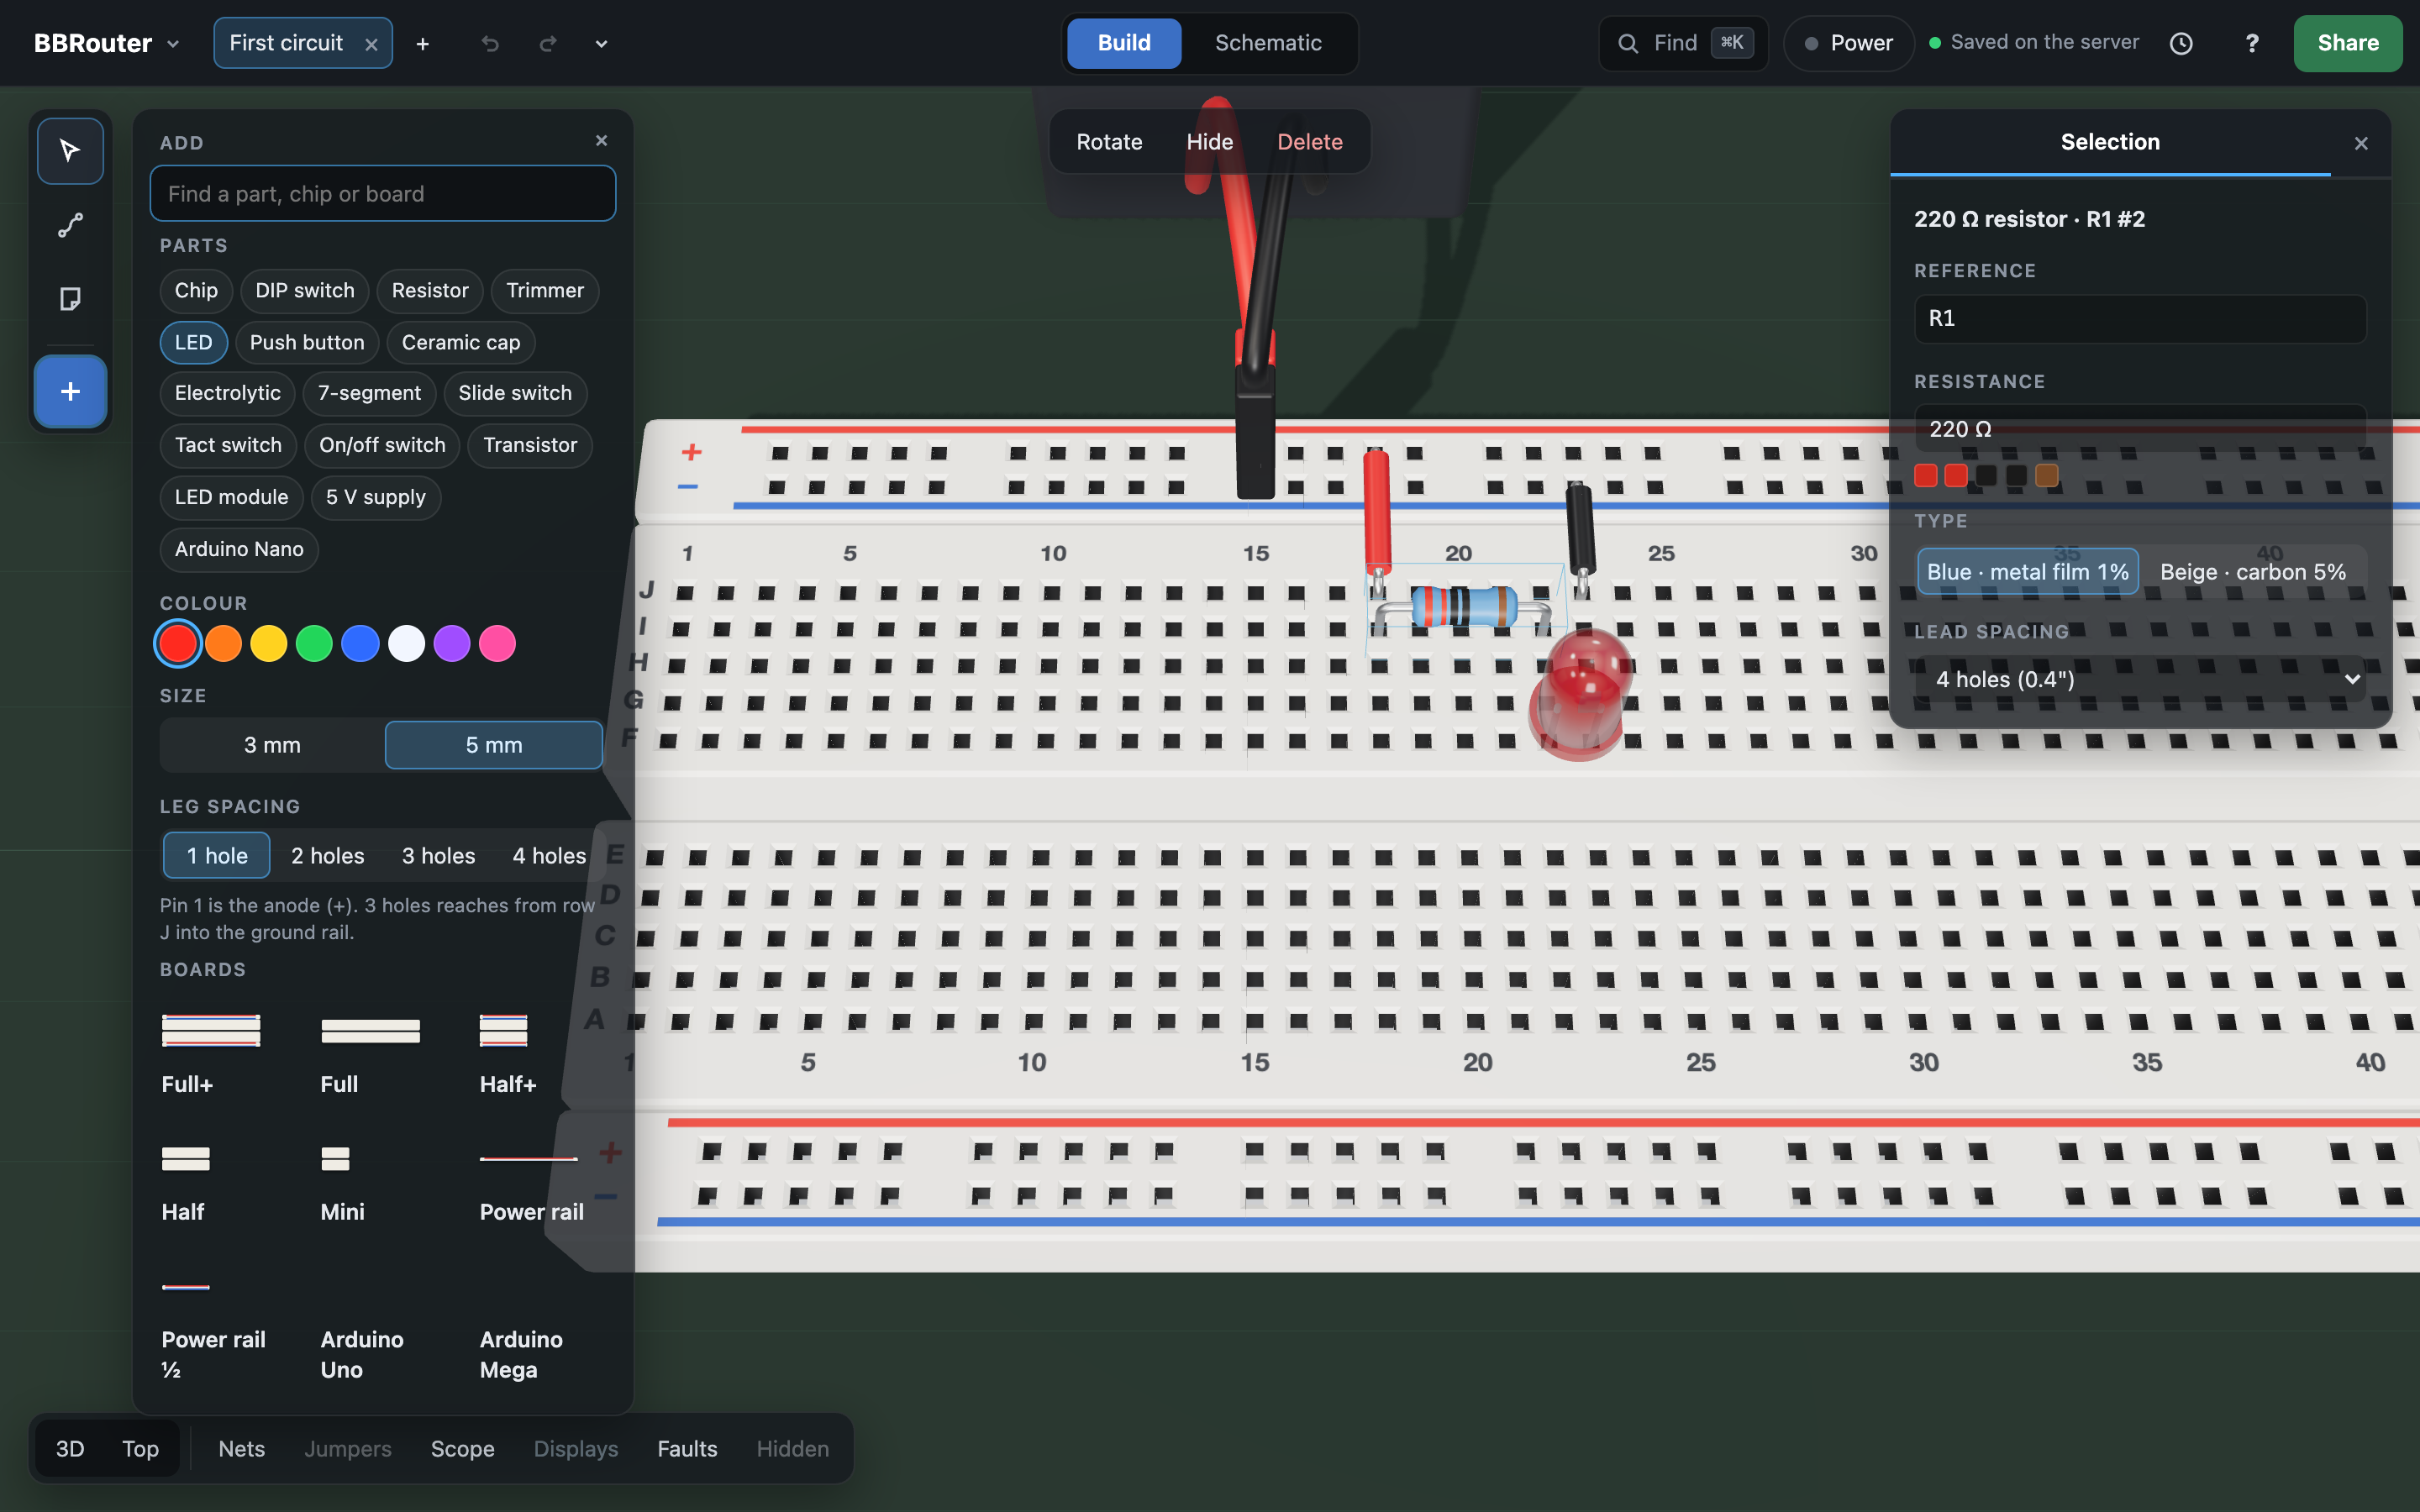Viewport: 2420px width, 1512px height.
Task: Choose the 5 mm LED size
Action: coord(494,745)
